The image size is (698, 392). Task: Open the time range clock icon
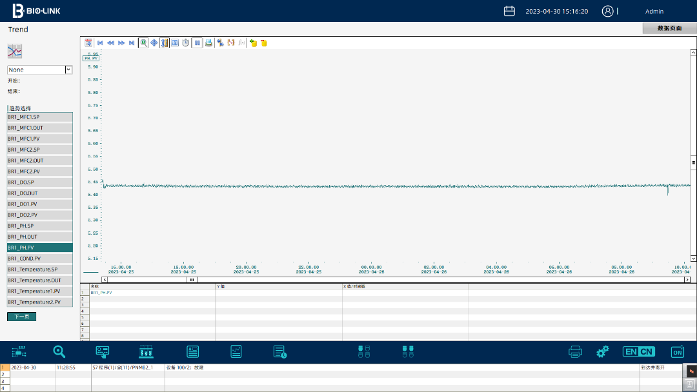click(x=186, y=43)
